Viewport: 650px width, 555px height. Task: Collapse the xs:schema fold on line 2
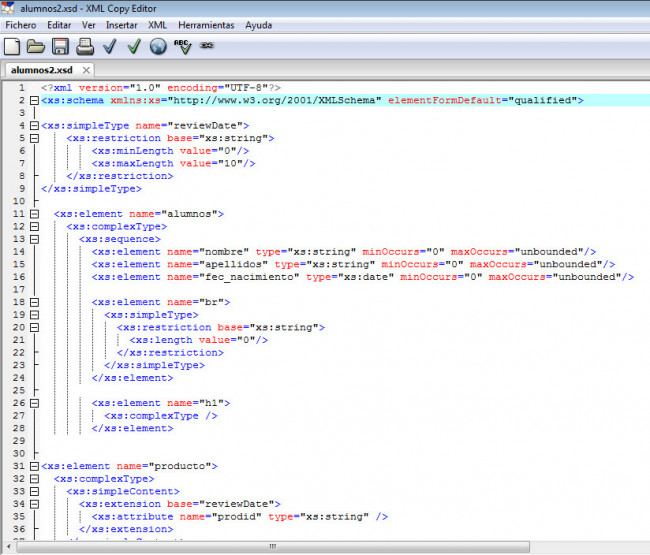point(34,100)
